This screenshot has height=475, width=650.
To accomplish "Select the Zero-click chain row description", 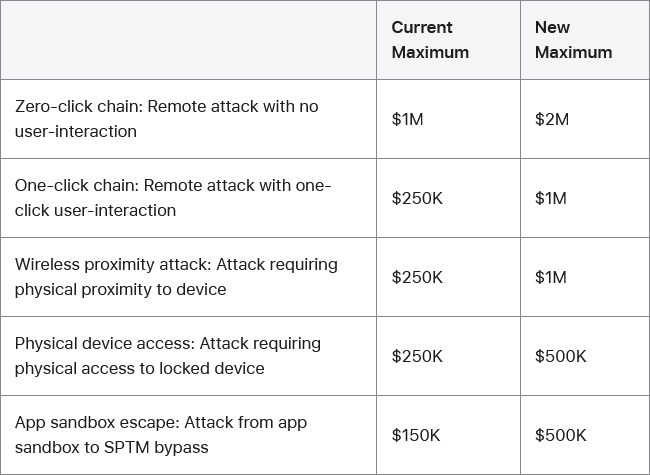I will (x=166, y=118).
